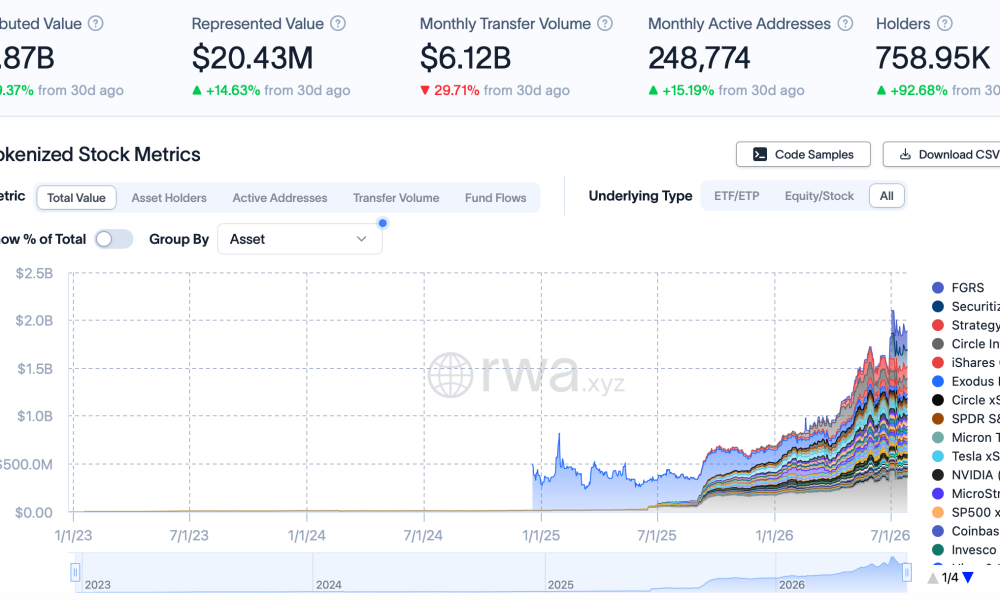The height and width of the screenshot is (600, 1000).
Task: Filter underlying type to Equity/Stock
Action: [x=819, y=196]
